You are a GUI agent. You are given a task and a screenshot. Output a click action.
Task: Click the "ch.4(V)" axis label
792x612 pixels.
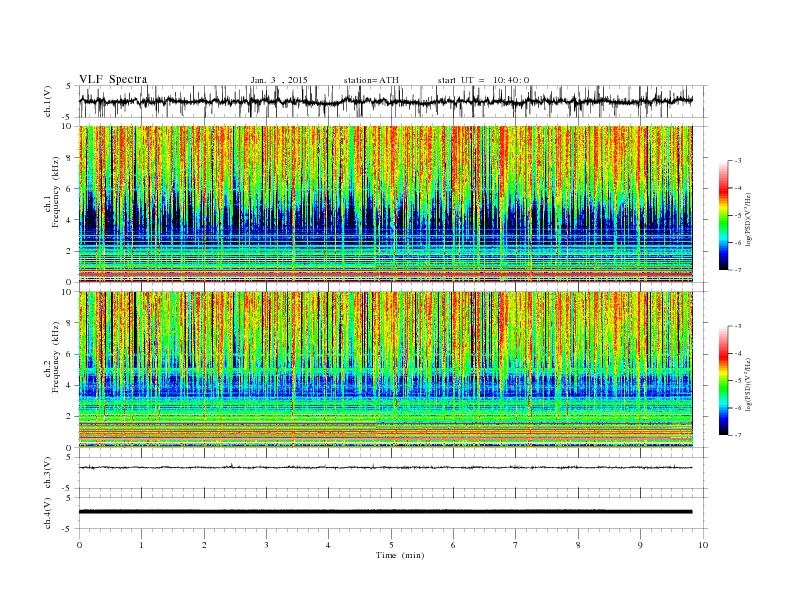(x=48, y=514)
